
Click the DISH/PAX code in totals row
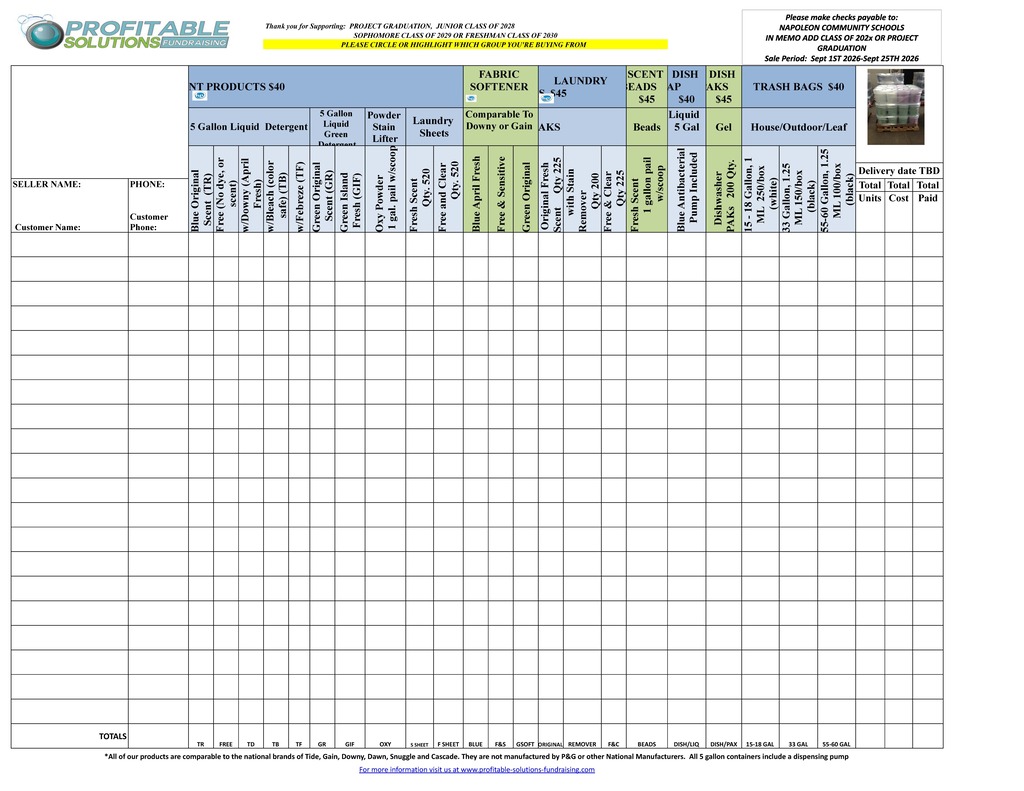[724, 744]
